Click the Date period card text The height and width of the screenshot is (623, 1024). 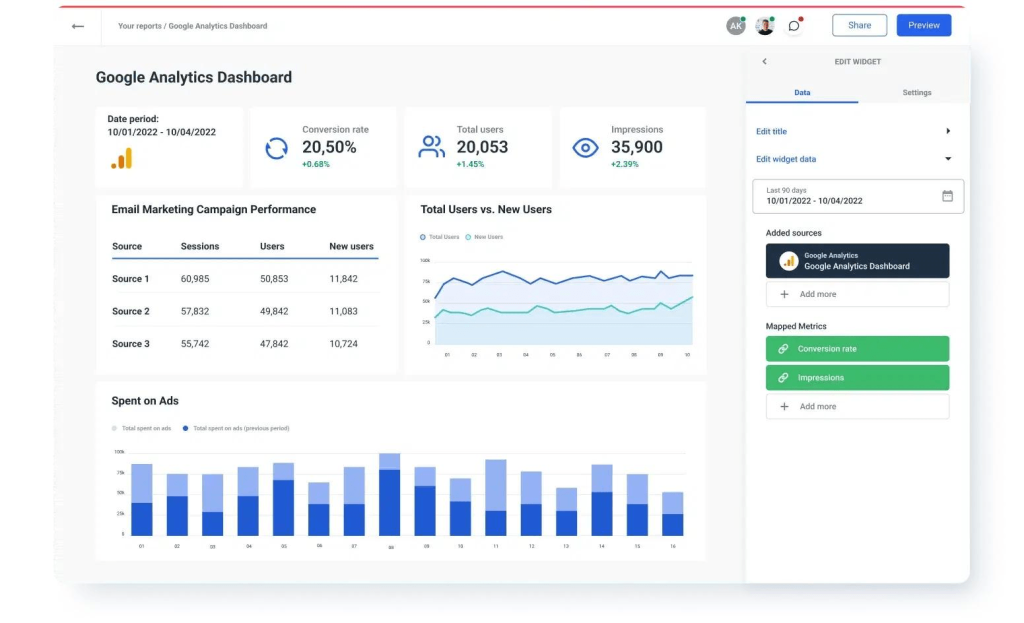161,125
